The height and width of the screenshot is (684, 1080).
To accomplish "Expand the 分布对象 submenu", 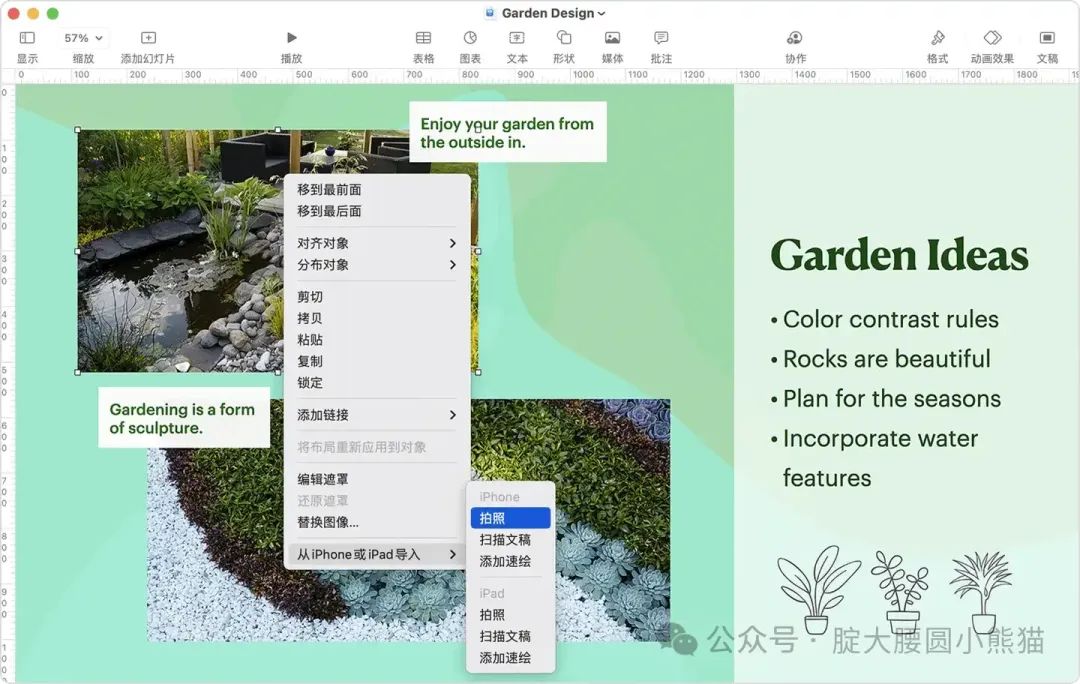I will tap(376, 265).
